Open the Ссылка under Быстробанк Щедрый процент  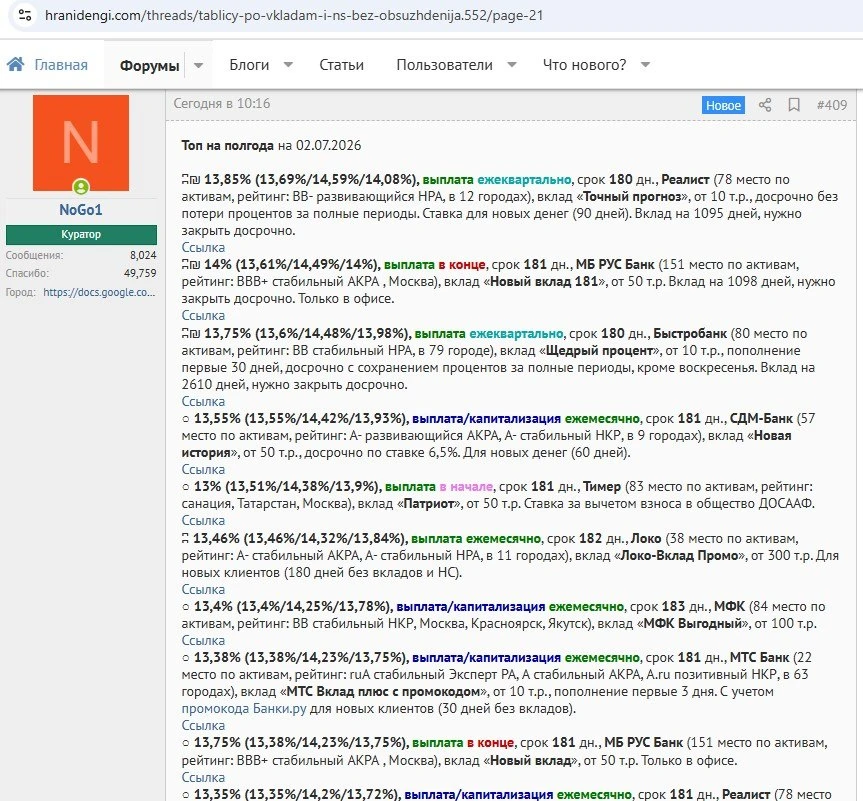coord(203,402)
